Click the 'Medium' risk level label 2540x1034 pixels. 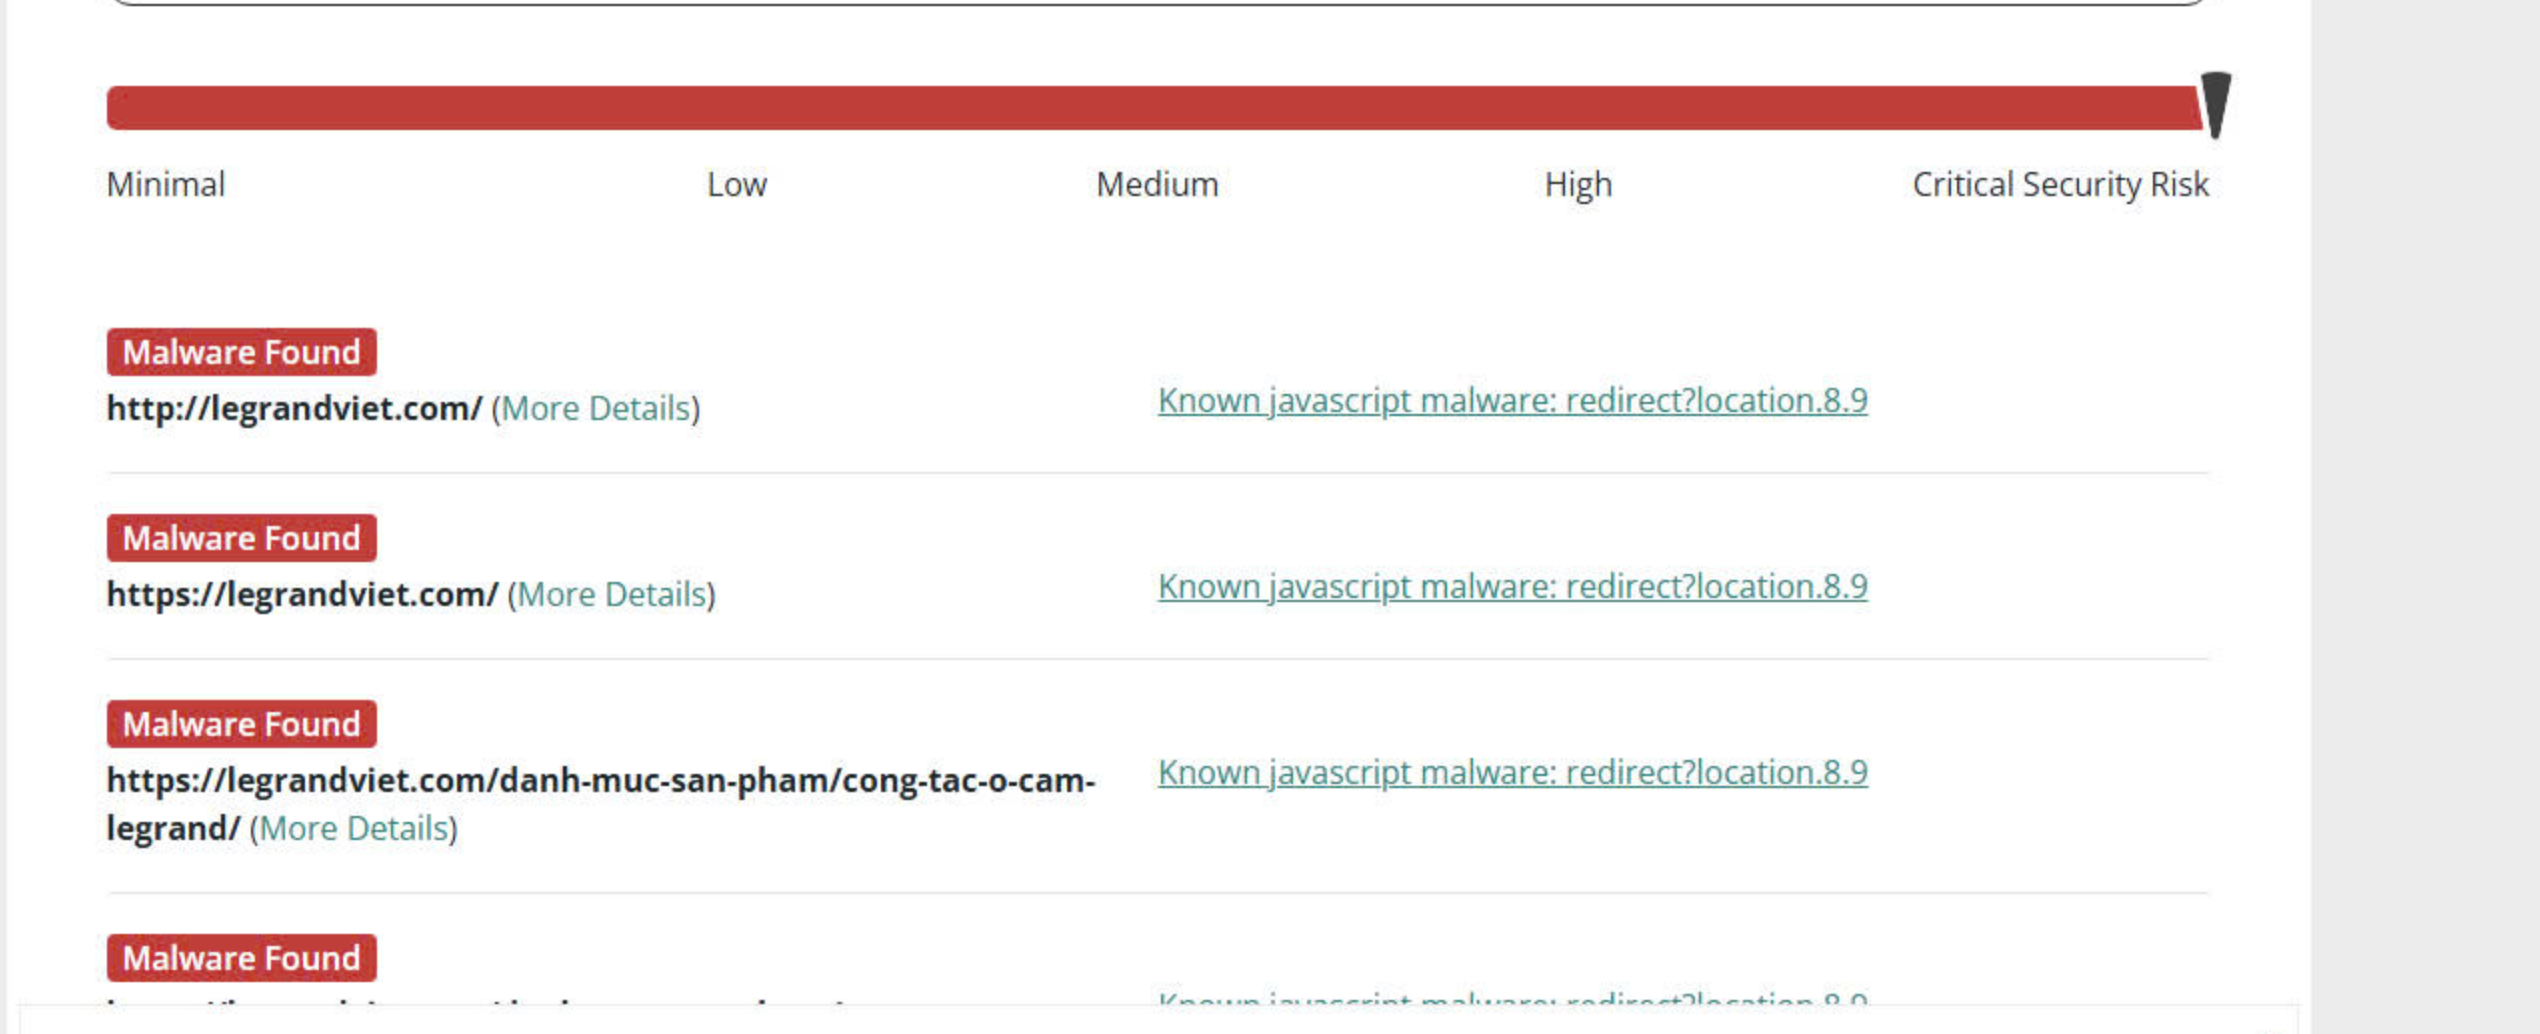(1157, 184)
